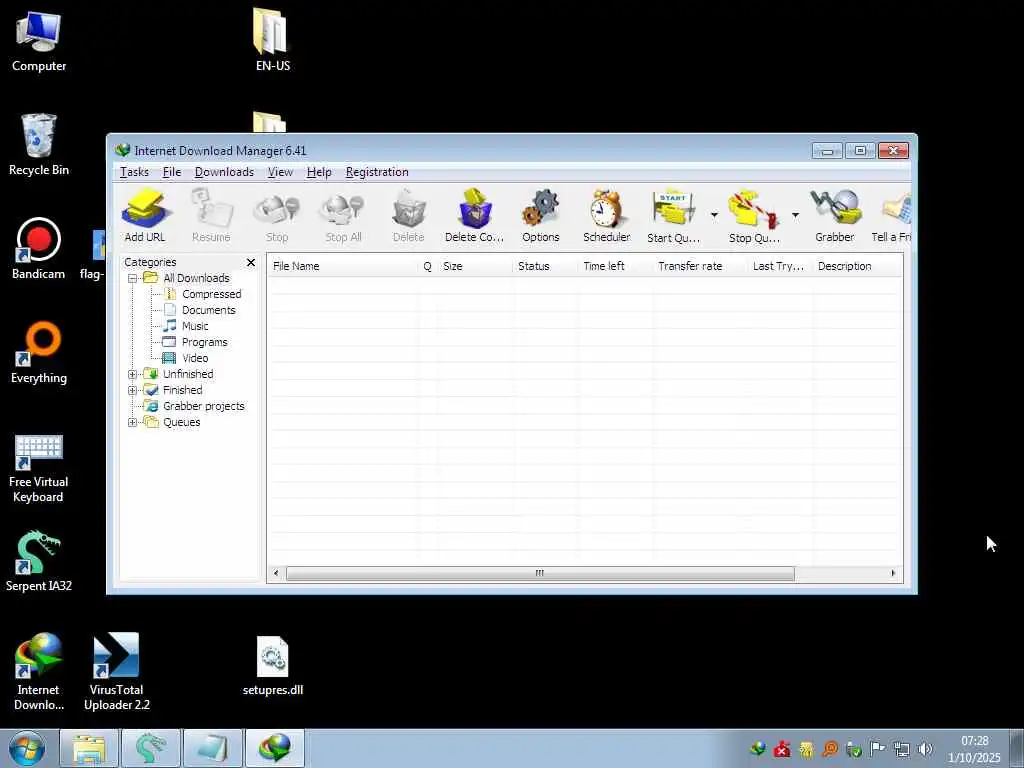The image size is (1024, 768).
Task: Expand the Unfinished tree node
Action: click(x=133, y=374)
